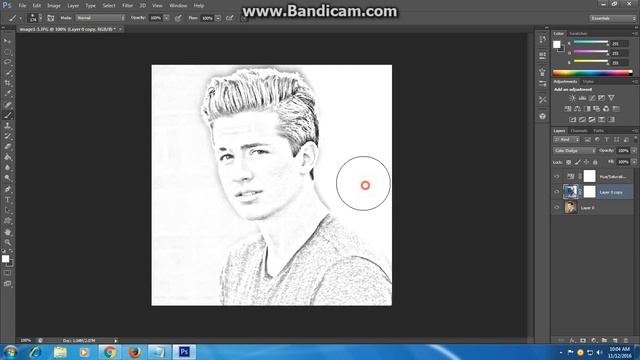Hide Layer 0
The height and width of the screenshot is (360, 640).
(x=557, y=207)
